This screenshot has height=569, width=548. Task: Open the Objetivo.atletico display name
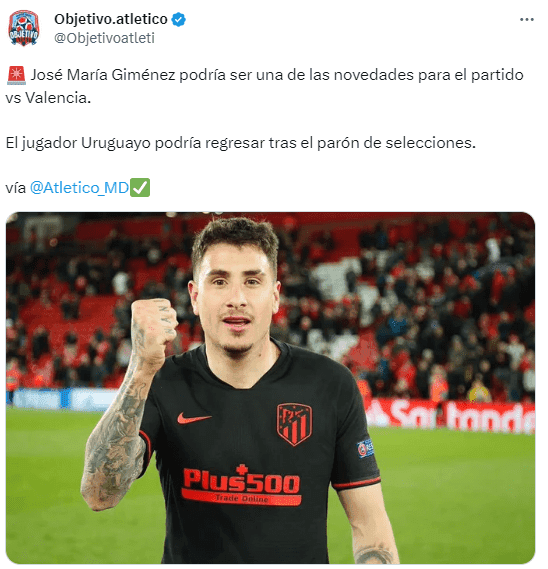pos(111,19)
